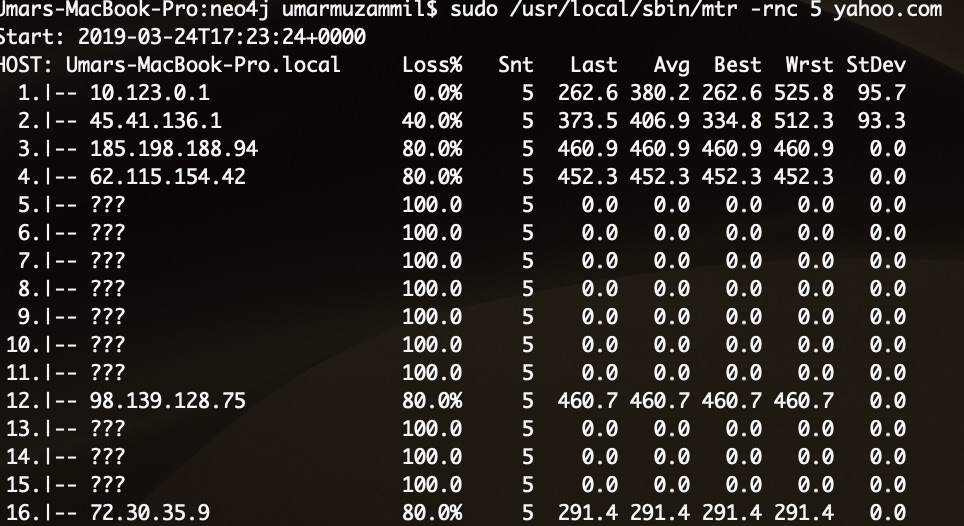Screen dimensions: 964x526
Task: Click the hostname Umars-MacBook-Pro.local in the HOST row
Action: (x=203, y=65)
